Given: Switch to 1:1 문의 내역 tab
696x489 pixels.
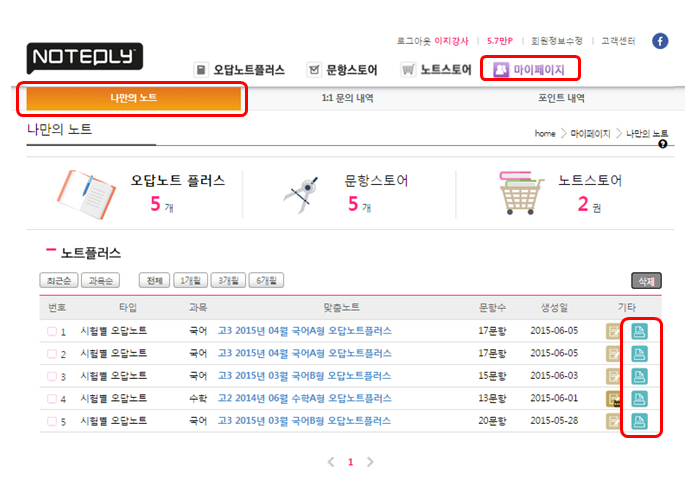Looking at the screenshot, I should (348, 98).
